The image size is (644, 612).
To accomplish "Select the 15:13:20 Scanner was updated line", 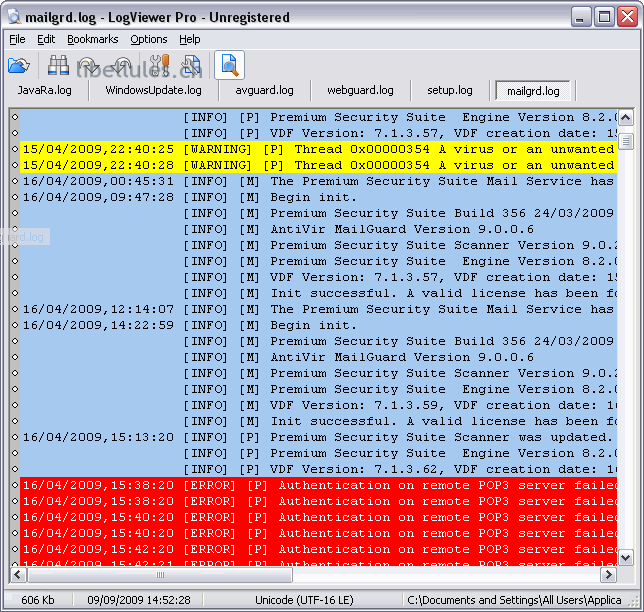I will pos(318,437).
